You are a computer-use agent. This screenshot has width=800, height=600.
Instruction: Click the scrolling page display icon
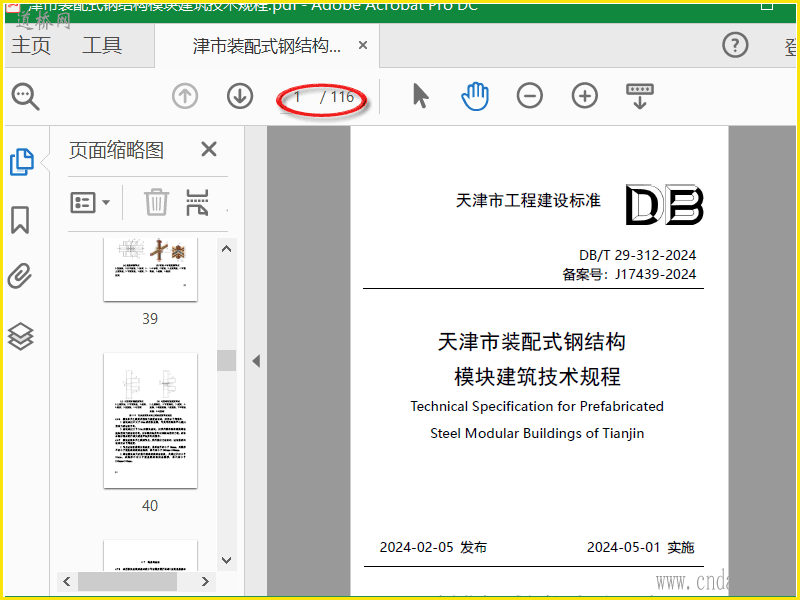tap(640, 96)
